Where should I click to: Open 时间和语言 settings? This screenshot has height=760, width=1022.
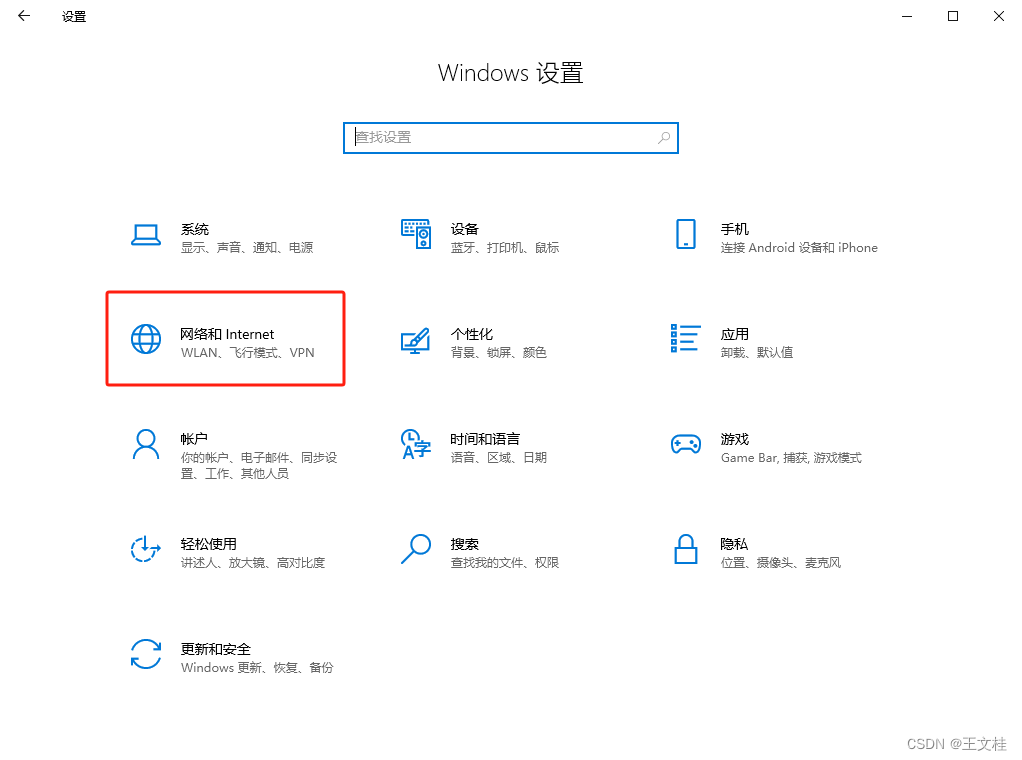485,439
